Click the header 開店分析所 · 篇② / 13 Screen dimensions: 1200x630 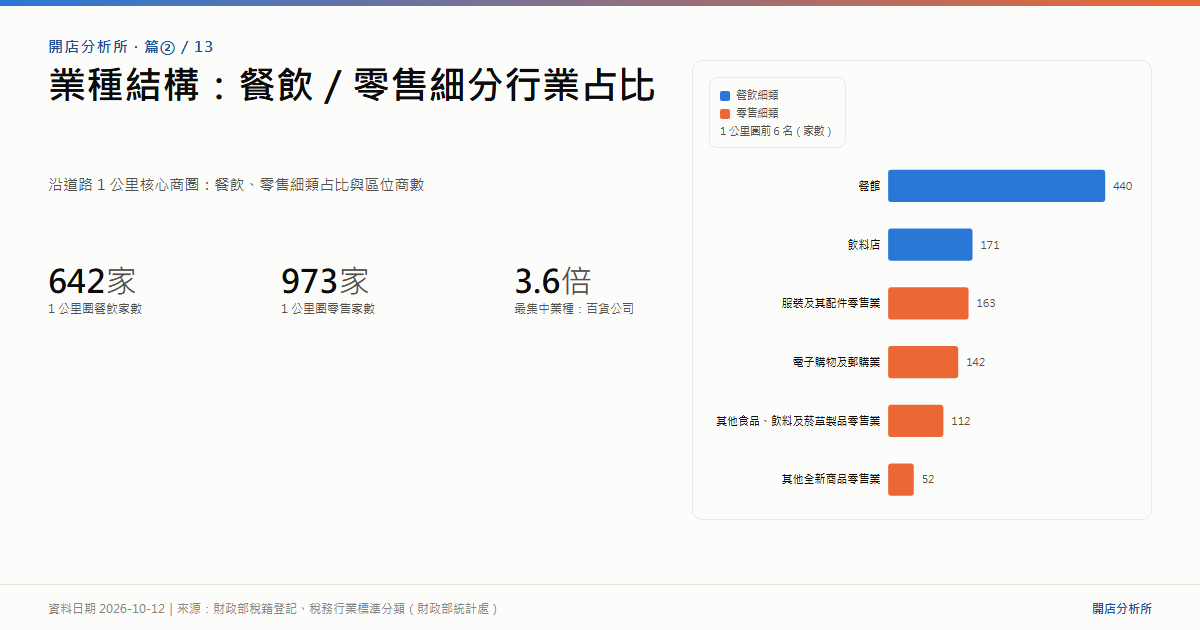point(131,47)
